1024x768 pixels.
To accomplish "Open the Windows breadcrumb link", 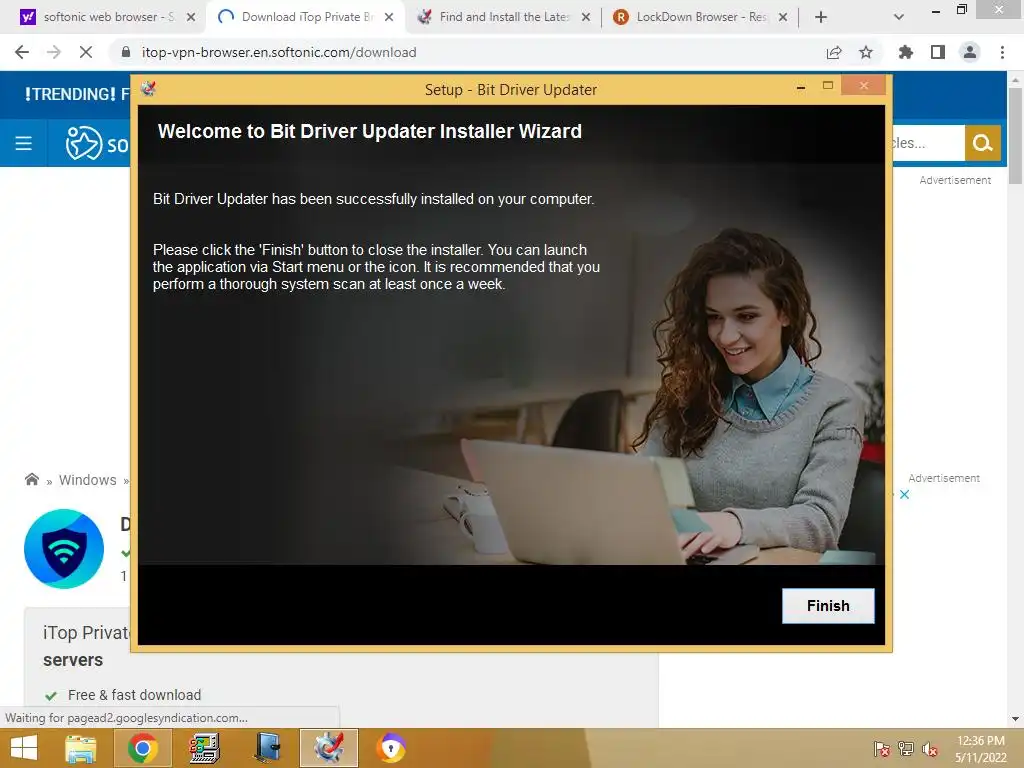I will (88, 480).
